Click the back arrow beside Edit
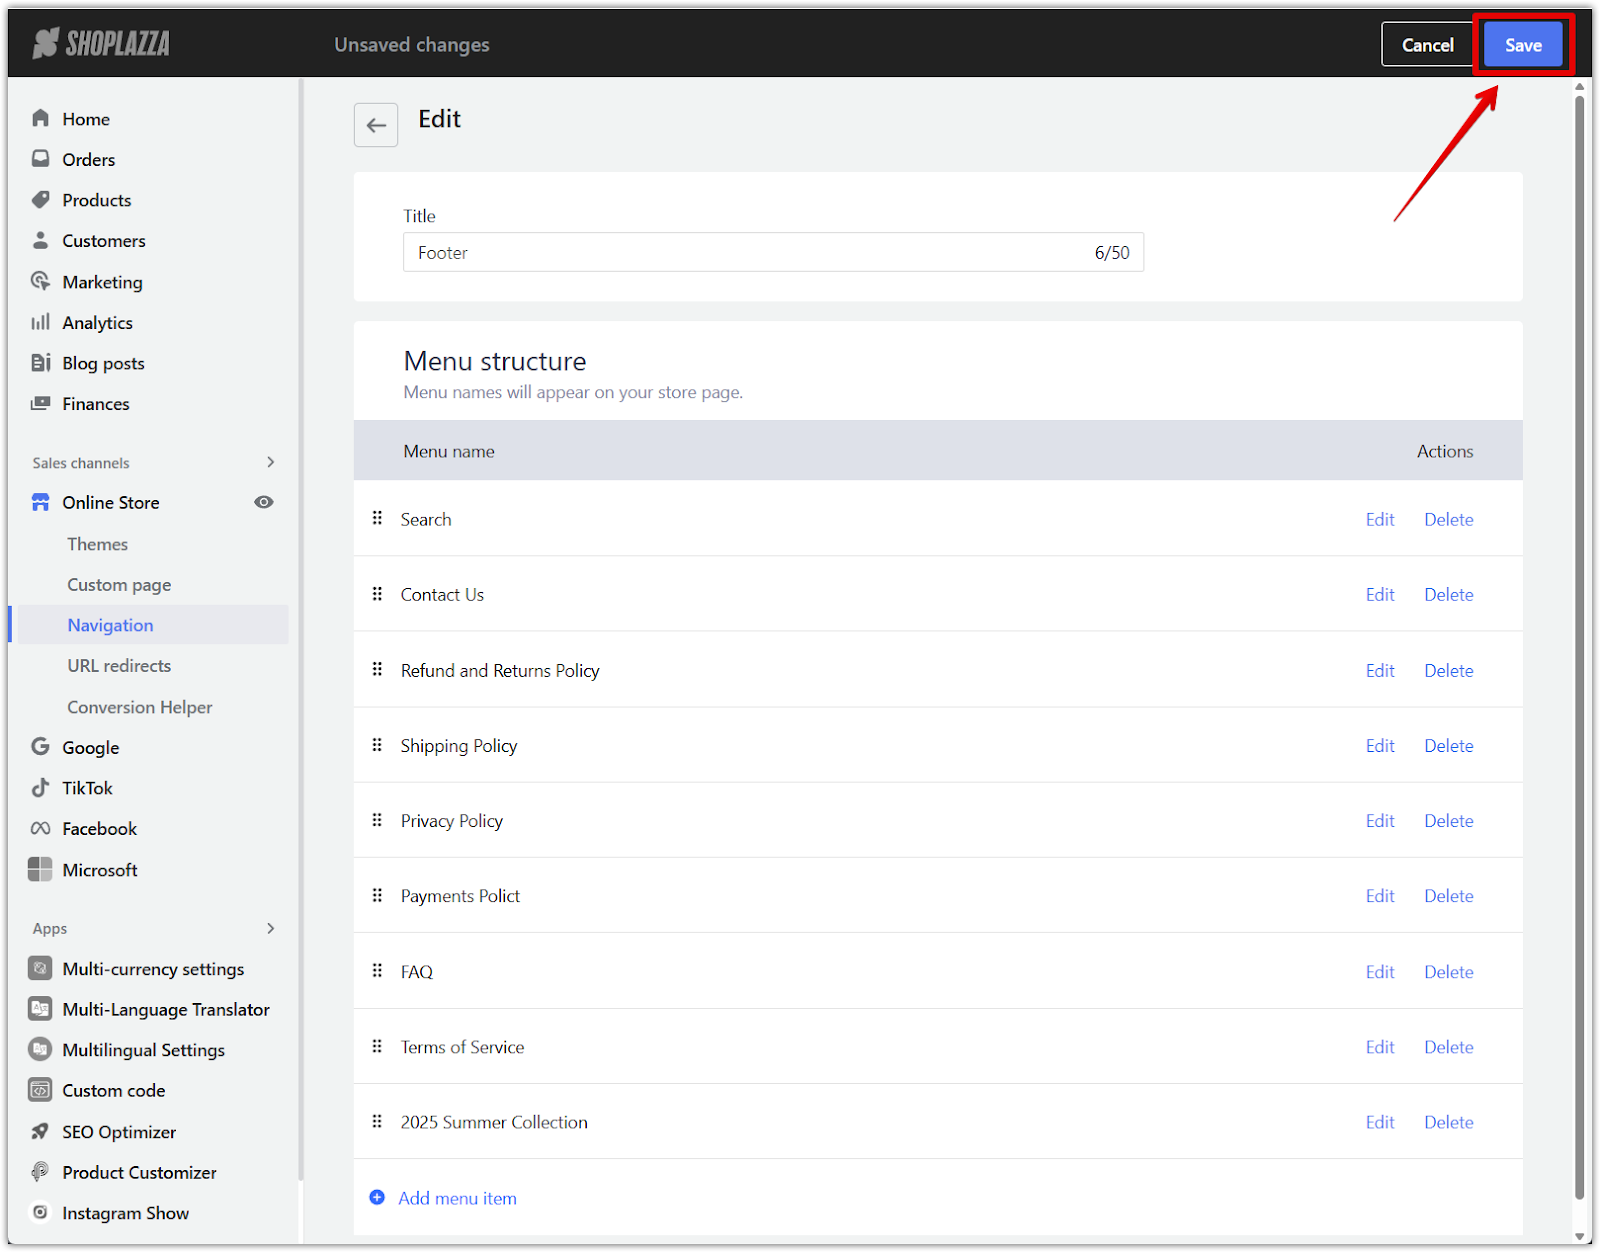This screenshot has width=1600, height=1252. pyautogui.click(x=376, y=125)
